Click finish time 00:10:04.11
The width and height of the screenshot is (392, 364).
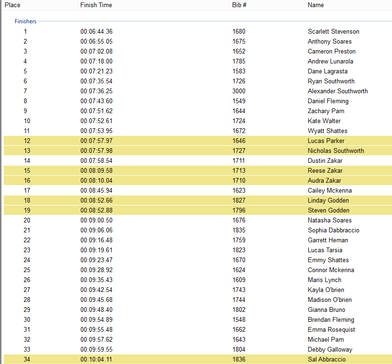(96, 359)
